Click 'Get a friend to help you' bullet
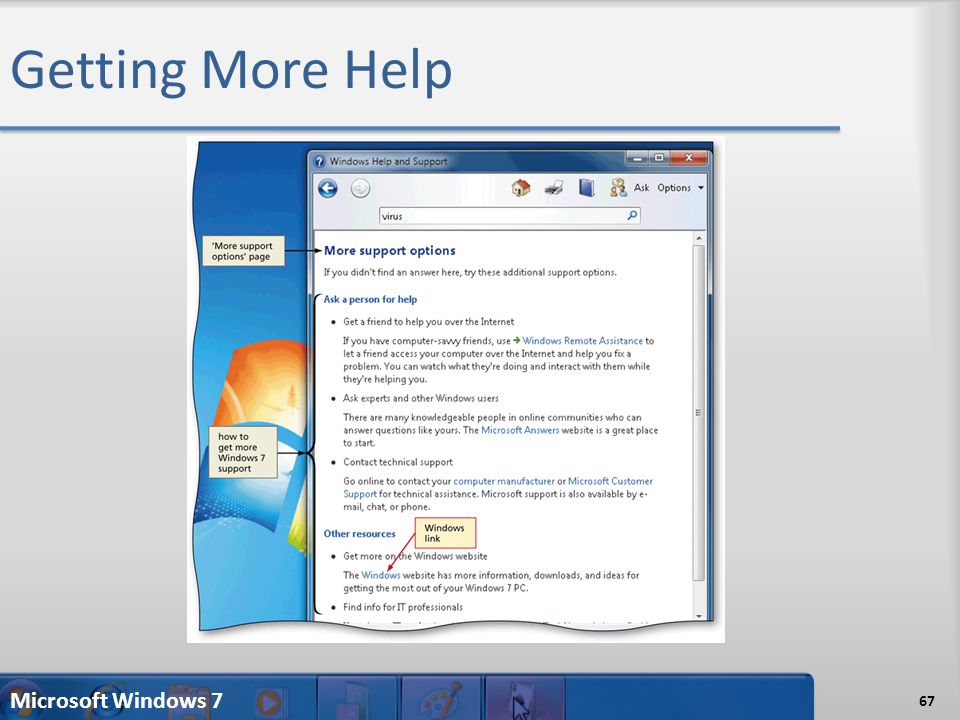The height and width of the screenshot is (720, 960). tap(429, 321)
